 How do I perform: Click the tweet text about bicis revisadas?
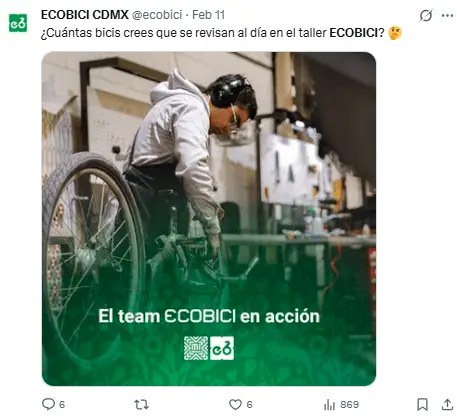point(212,33)
